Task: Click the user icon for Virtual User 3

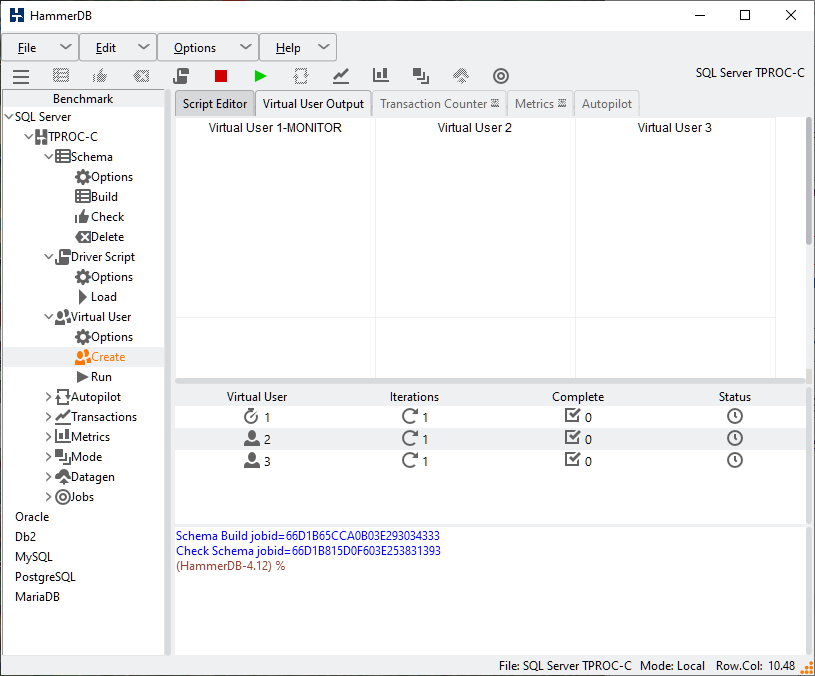Action: click(x=252, y=460)
